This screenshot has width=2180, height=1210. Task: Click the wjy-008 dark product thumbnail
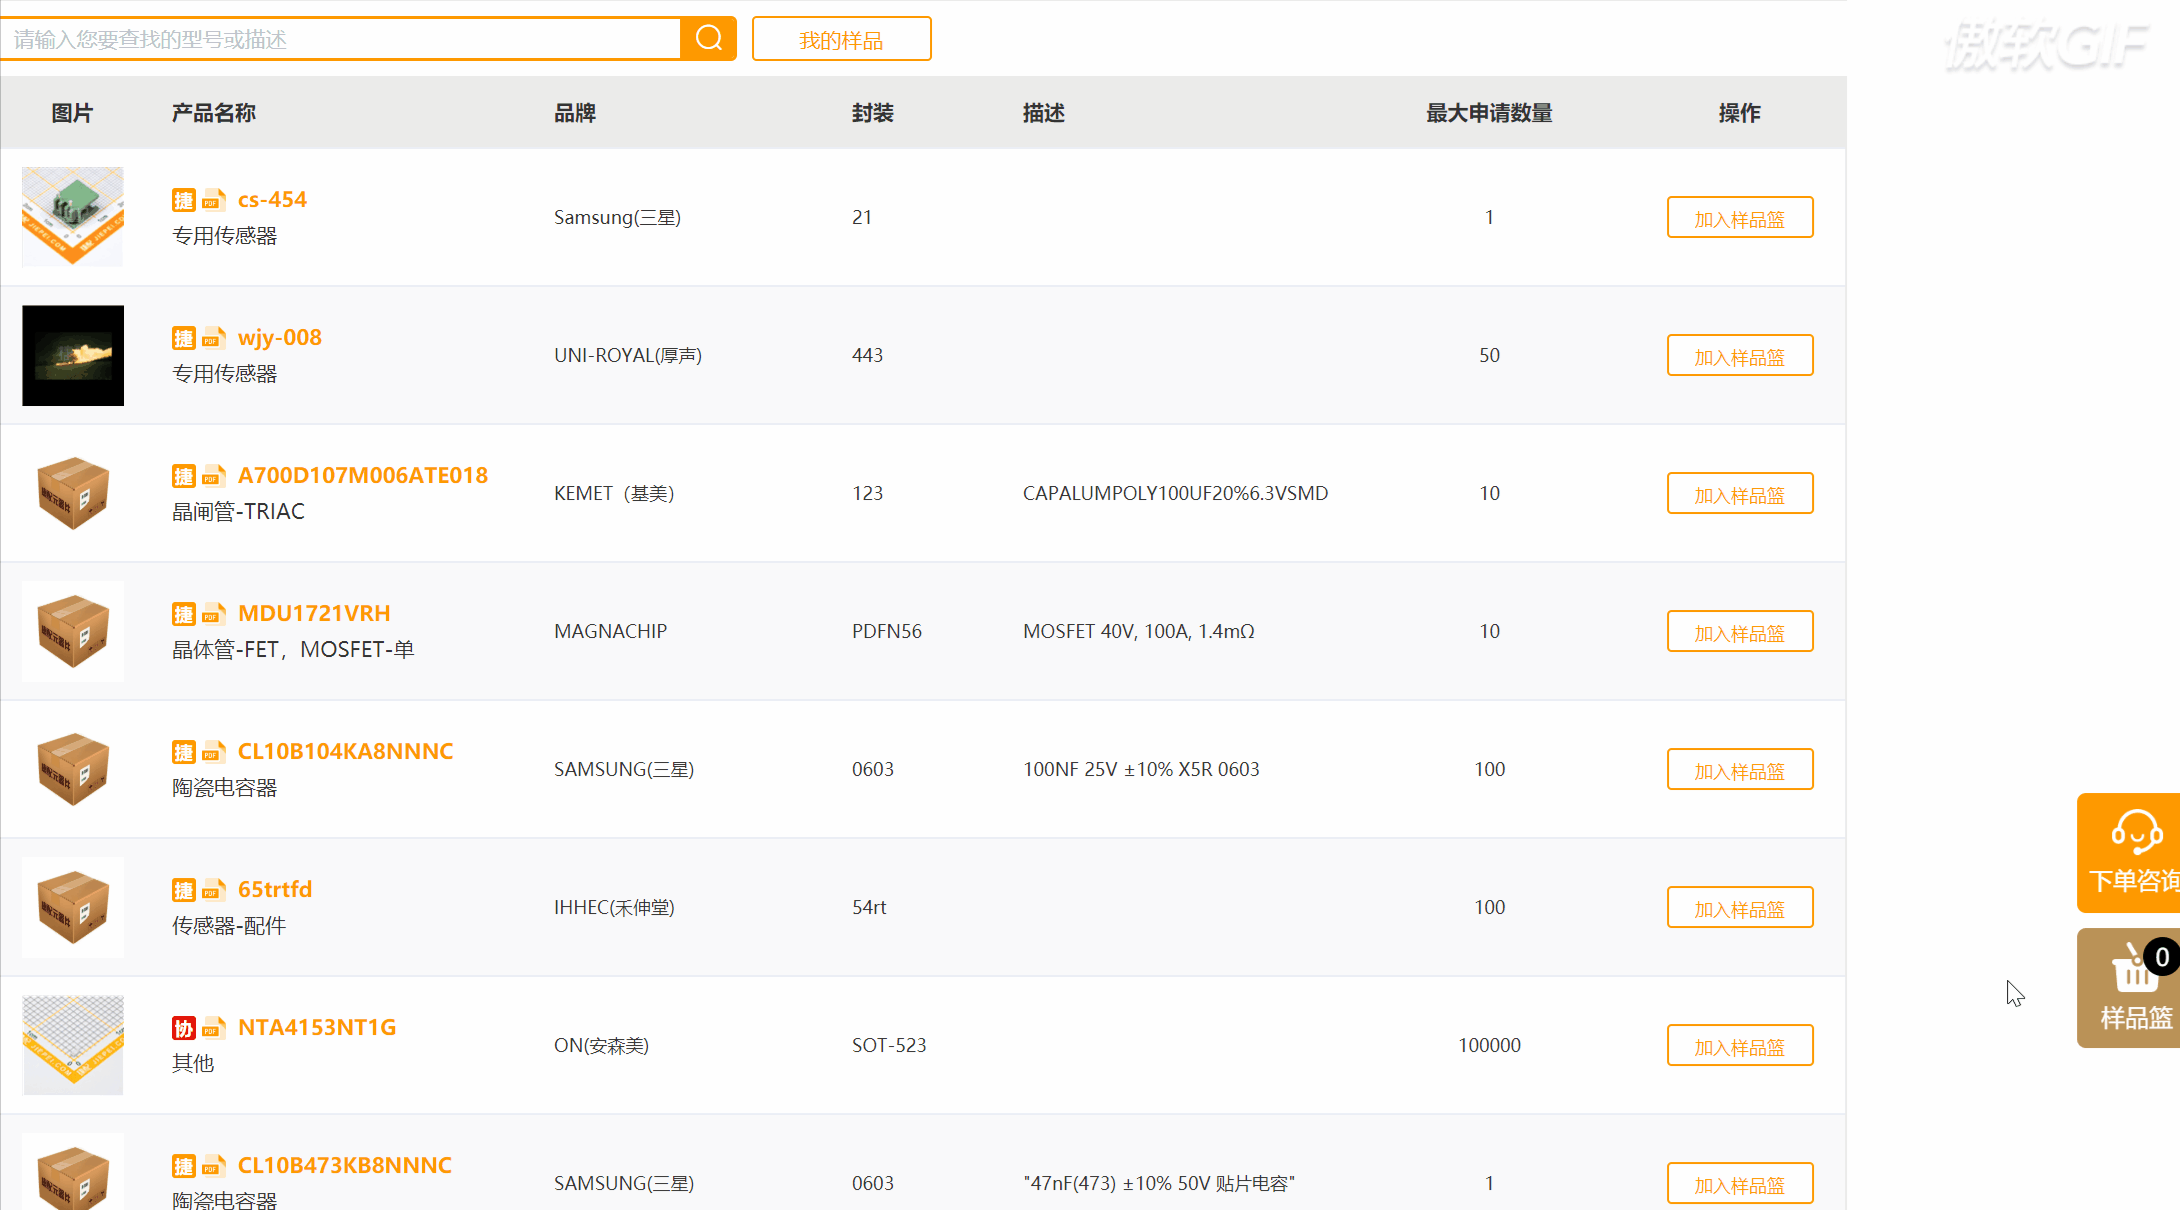pyautogui.click(x=73, y=355)
